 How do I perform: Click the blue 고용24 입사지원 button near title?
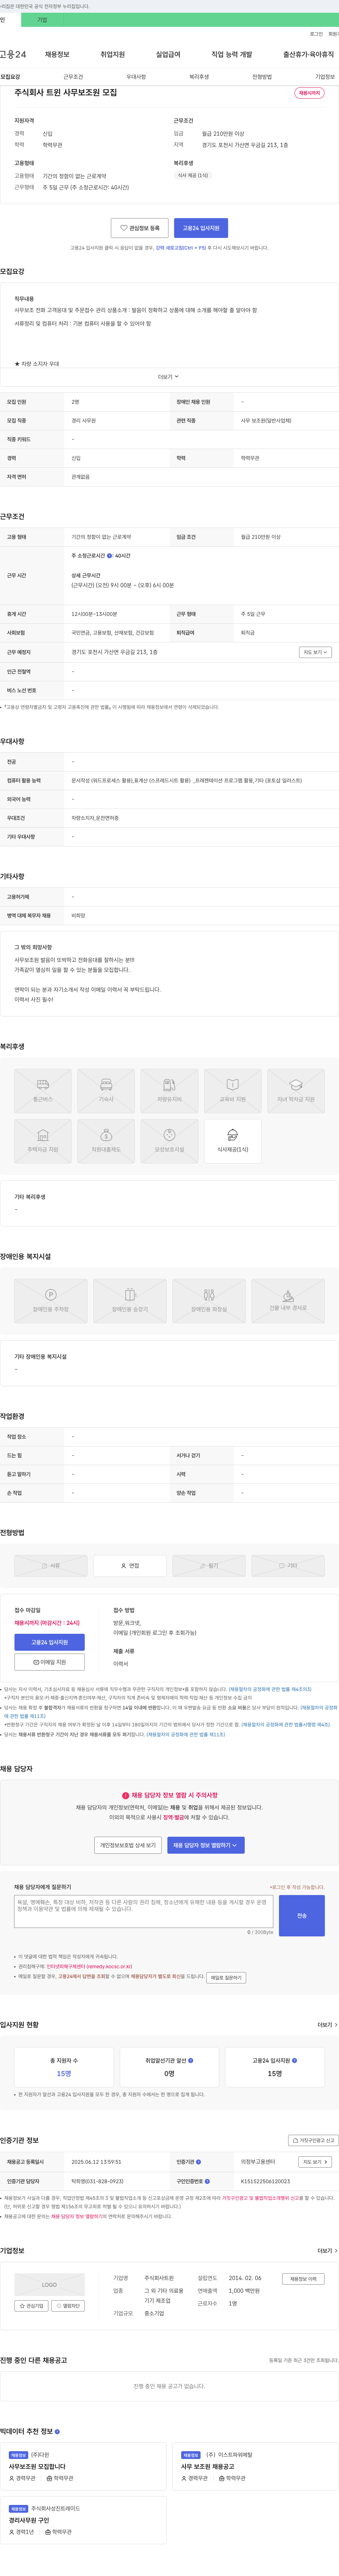(201, 228)
